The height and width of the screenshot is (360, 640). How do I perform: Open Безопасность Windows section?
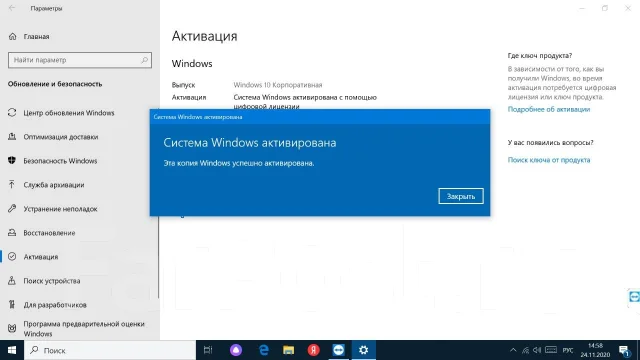(x=60, y=161)
